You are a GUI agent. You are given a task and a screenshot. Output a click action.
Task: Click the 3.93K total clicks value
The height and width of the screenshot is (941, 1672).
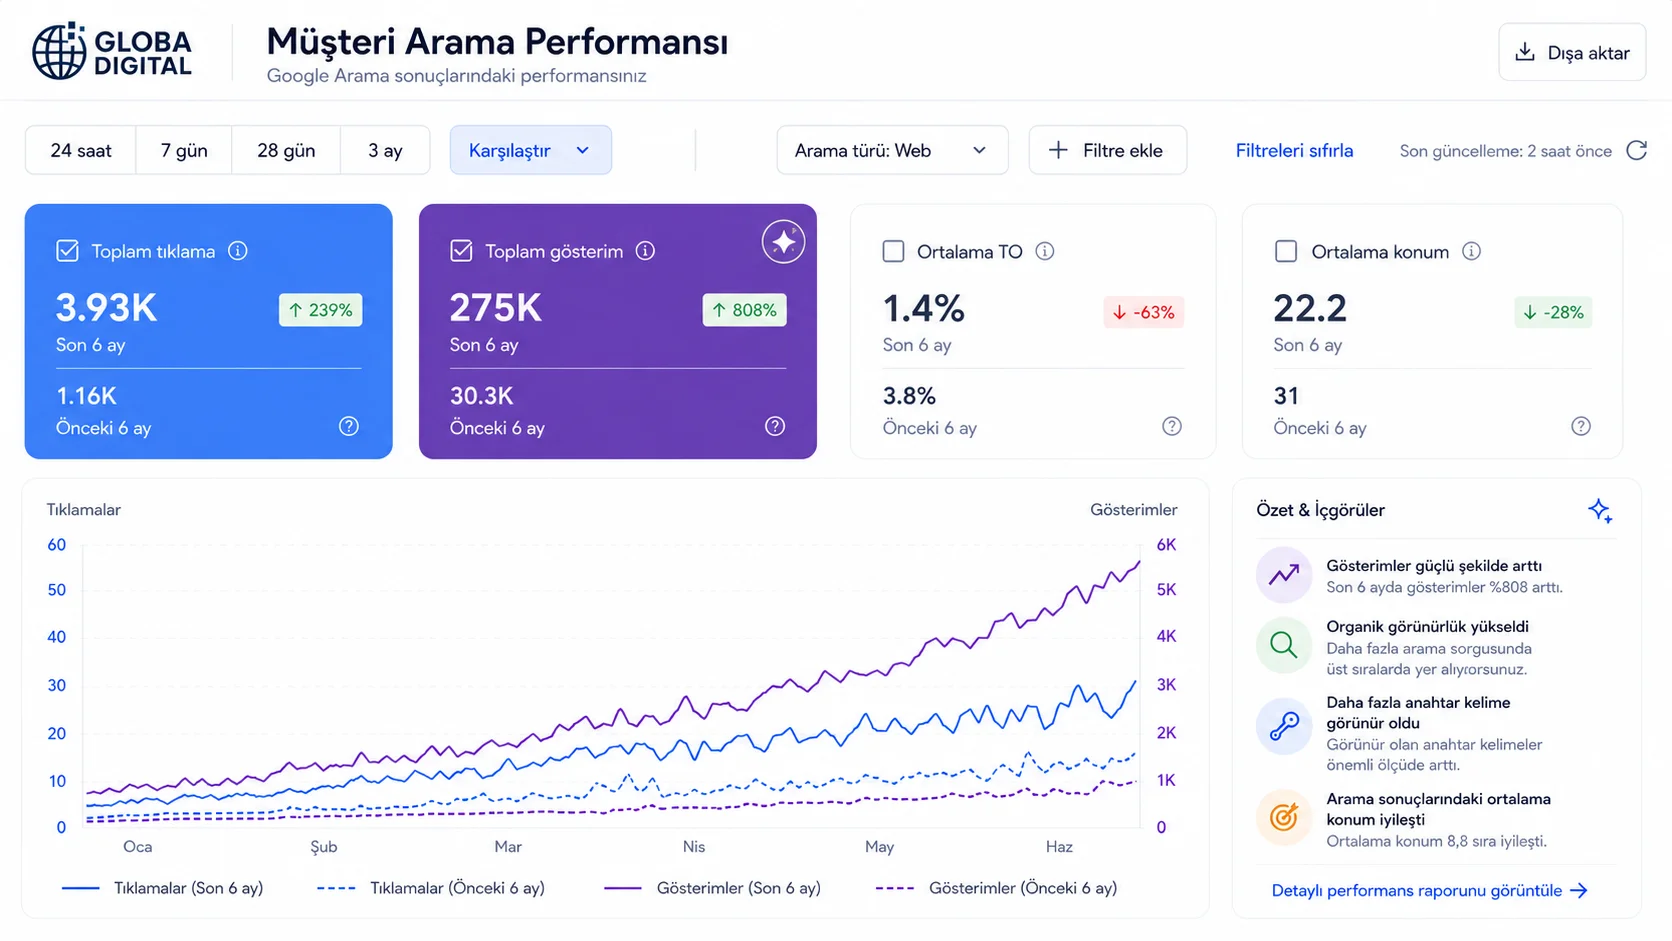[x=107, y=308]
